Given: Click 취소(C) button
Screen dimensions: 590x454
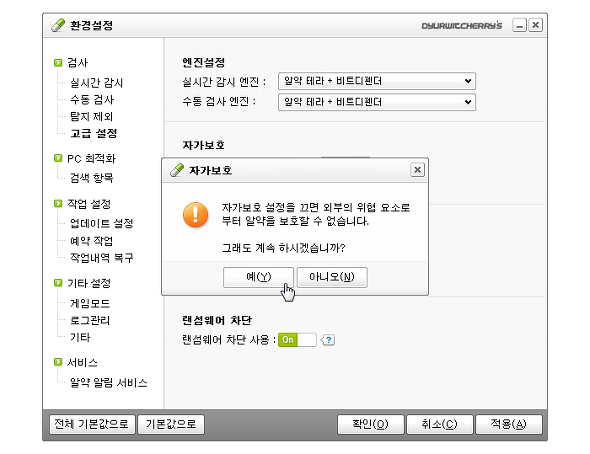Looking at the screenshot, I should coord(439,424).
